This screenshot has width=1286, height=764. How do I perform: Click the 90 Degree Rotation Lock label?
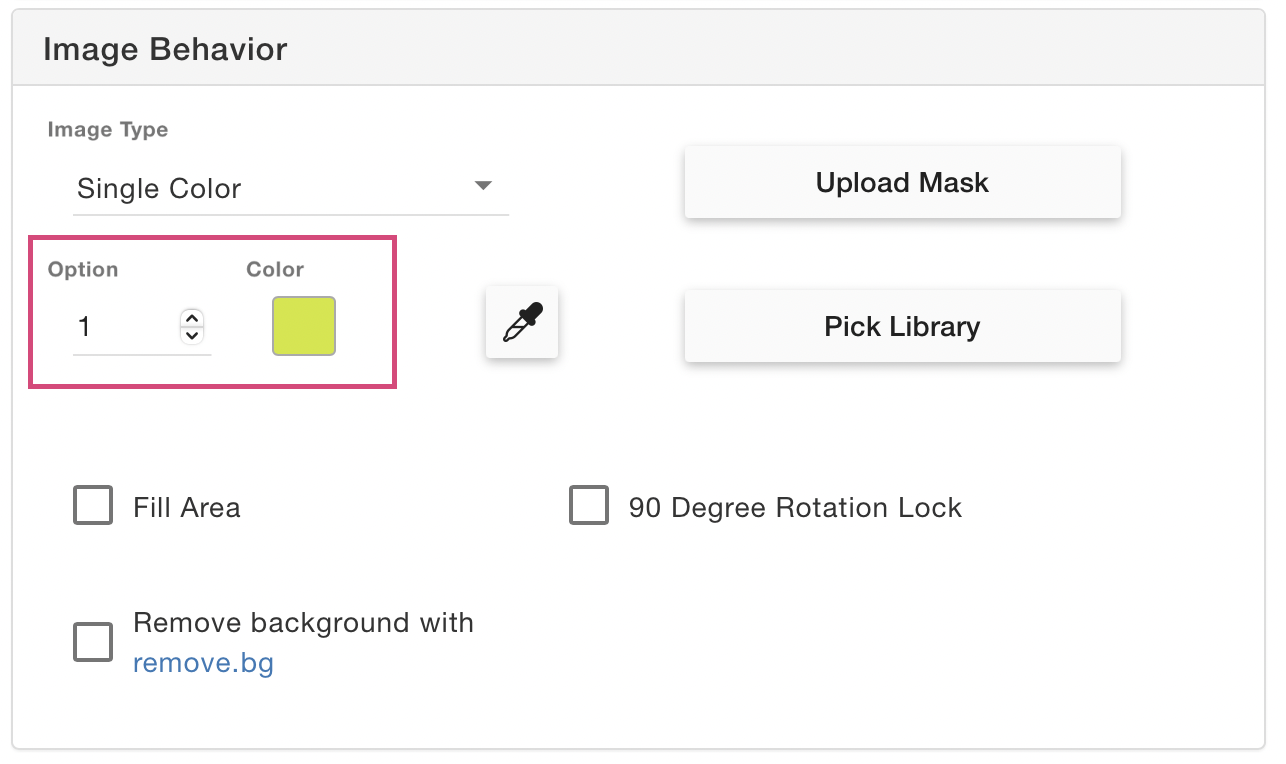(795, 508)
